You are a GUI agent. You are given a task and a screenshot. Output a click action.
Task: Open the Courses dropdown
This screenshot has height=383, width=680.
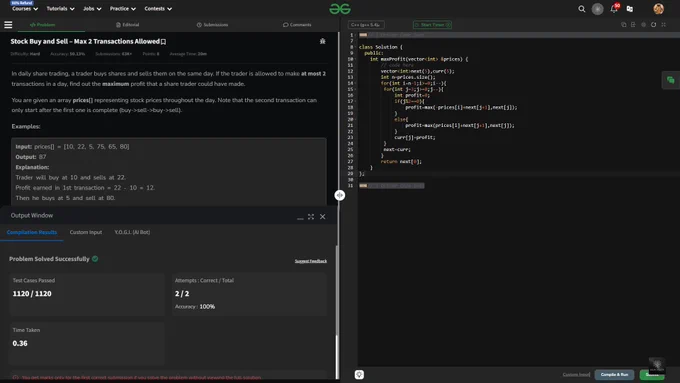[25, 9]
